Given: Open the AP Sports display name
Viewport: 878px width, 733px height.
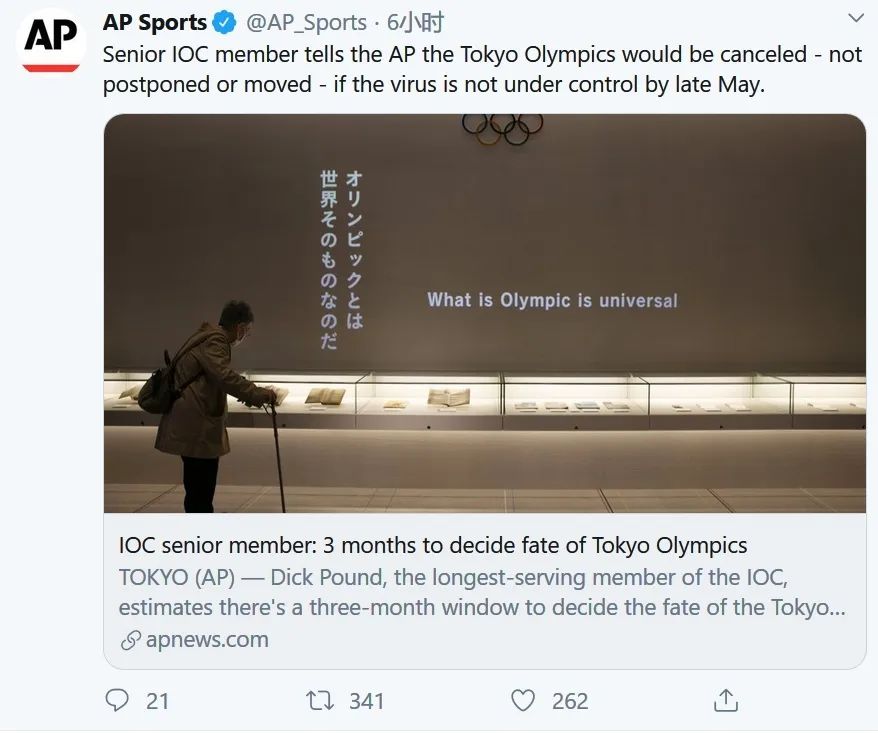Looking at the screenshot, I should [155, 22].
